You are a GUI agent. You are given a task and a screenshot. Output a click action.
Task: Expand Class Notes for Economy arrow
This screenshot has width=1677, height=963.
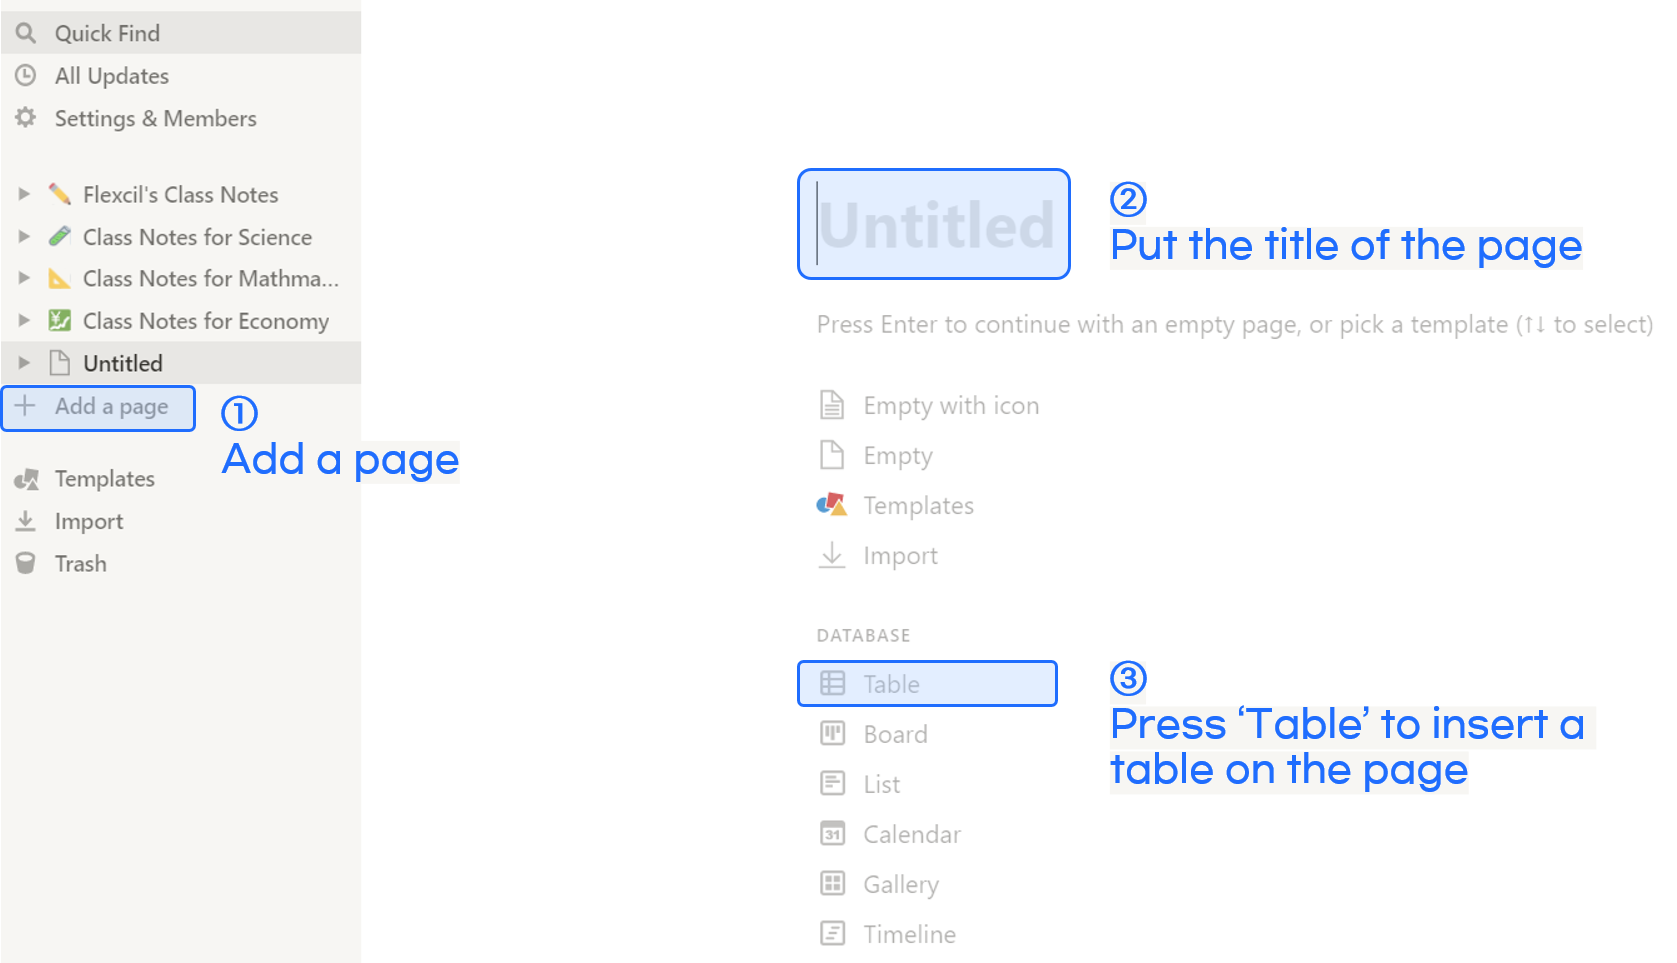(x=24, y=321)
